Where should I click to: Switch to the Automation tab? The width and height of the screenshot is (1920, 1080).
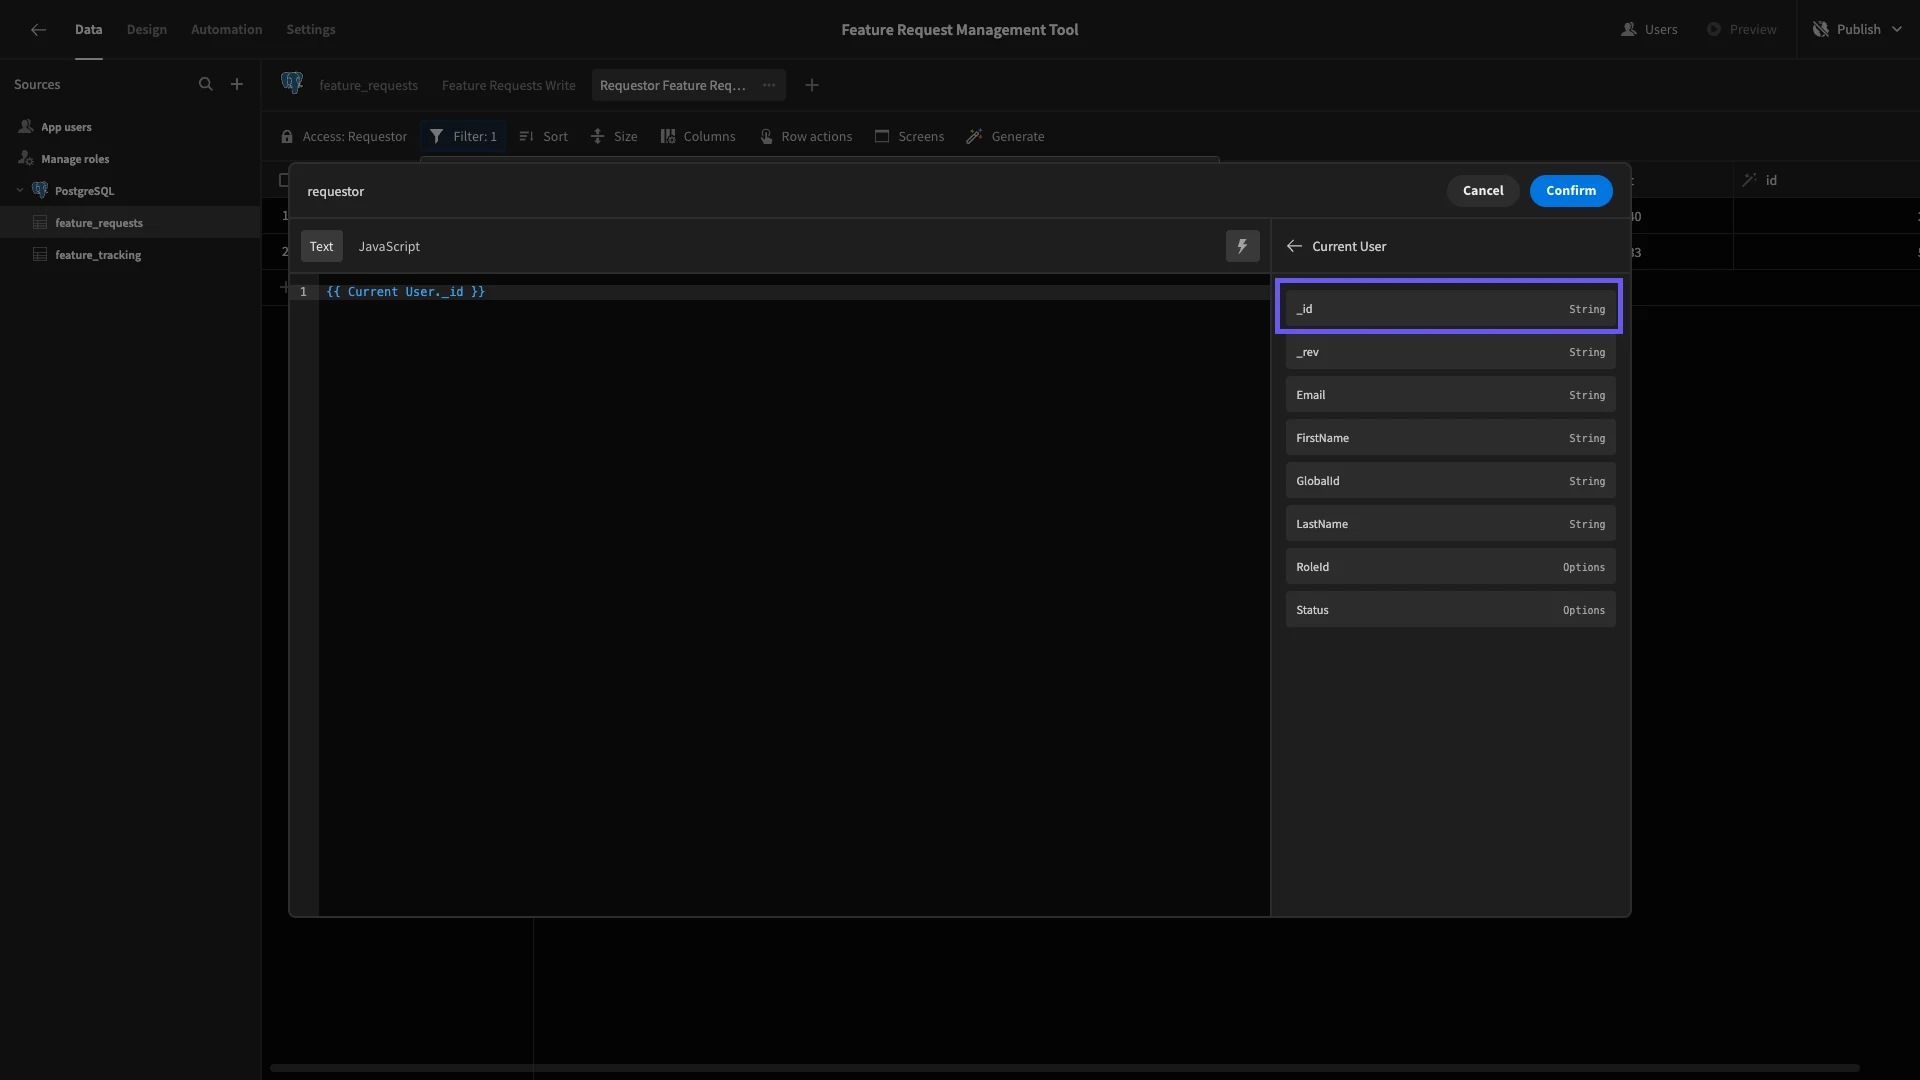click(227, 30)
